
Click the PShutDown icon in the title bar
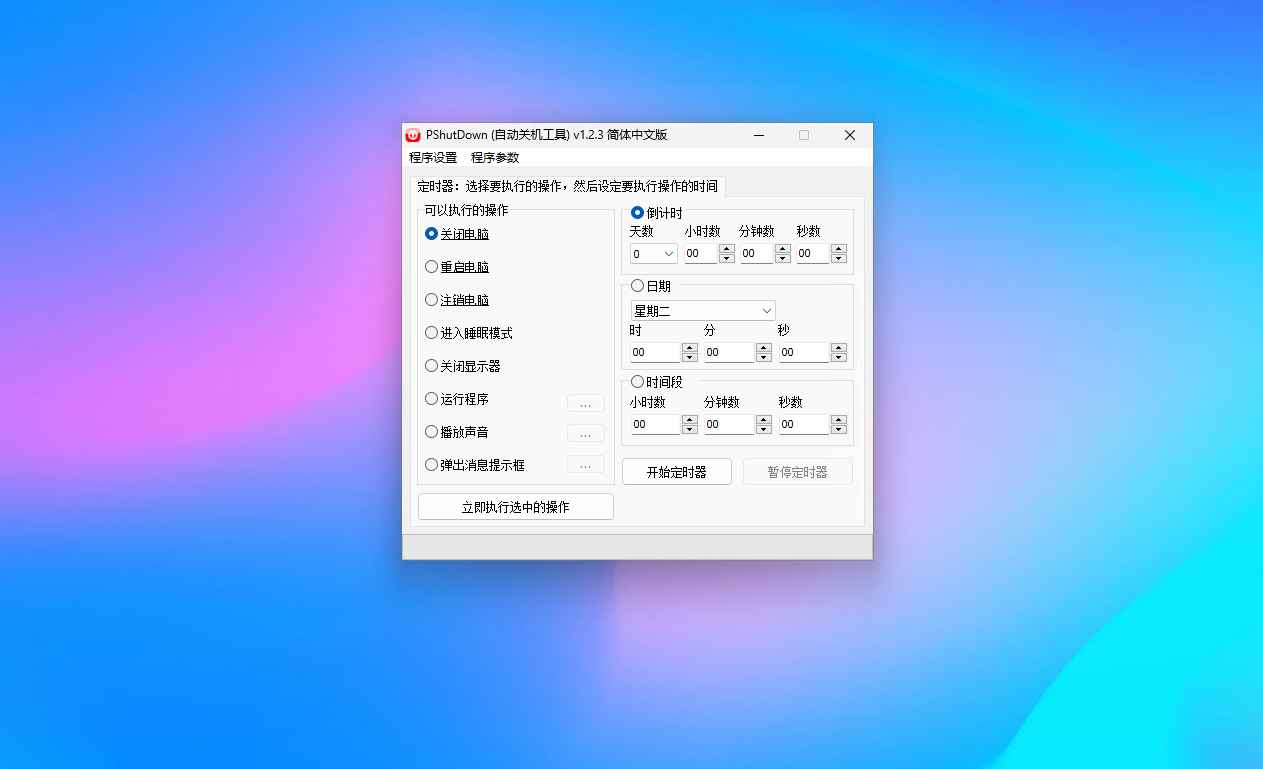point(412,135)
